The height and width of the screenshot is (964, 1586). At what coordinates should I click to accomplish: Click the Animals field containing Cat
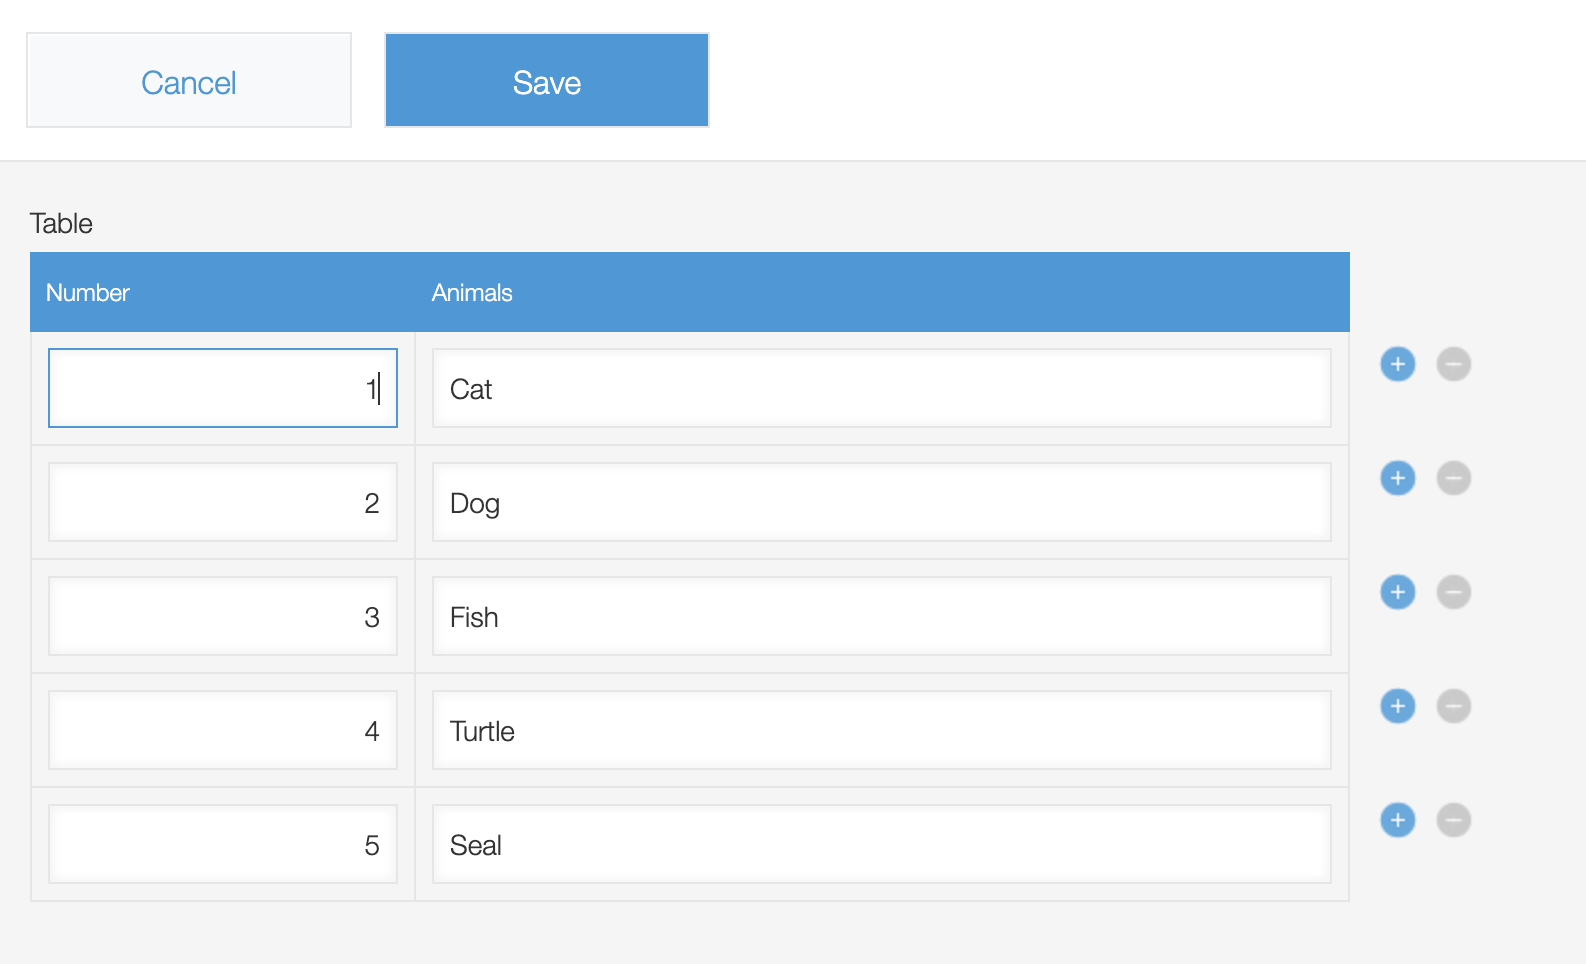coord(881,388)
